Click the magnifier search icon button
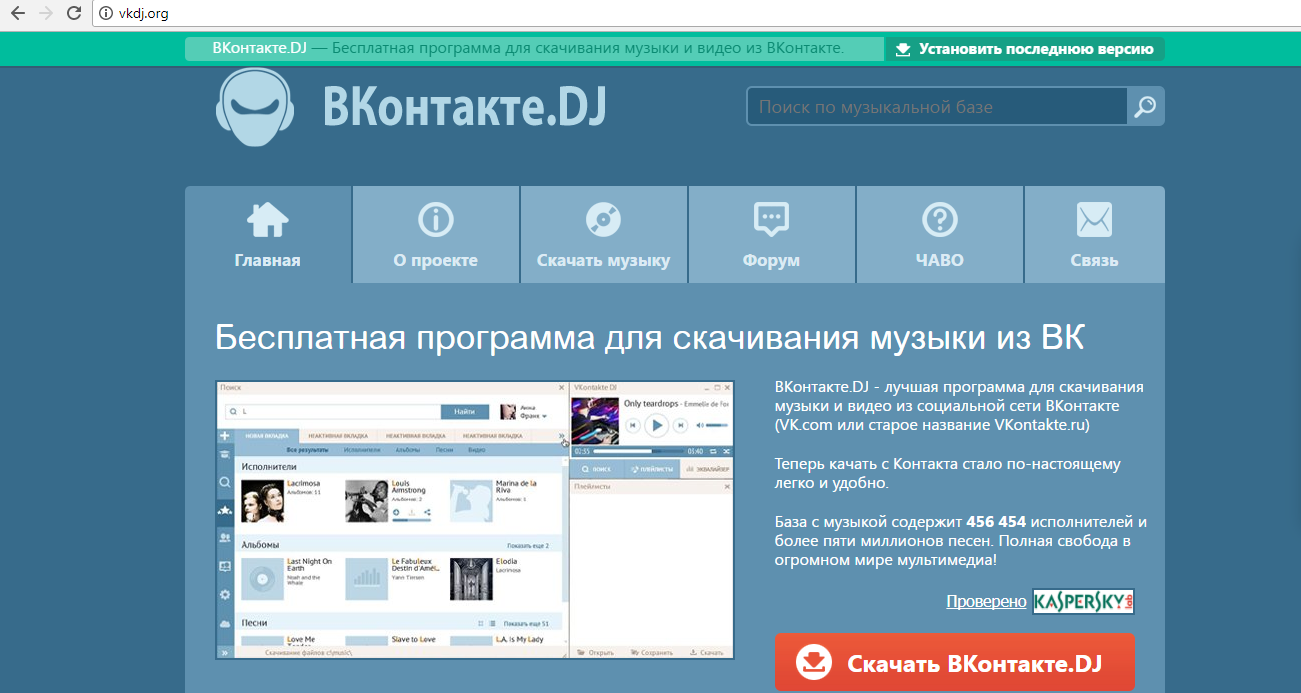 coord(1145,106)
